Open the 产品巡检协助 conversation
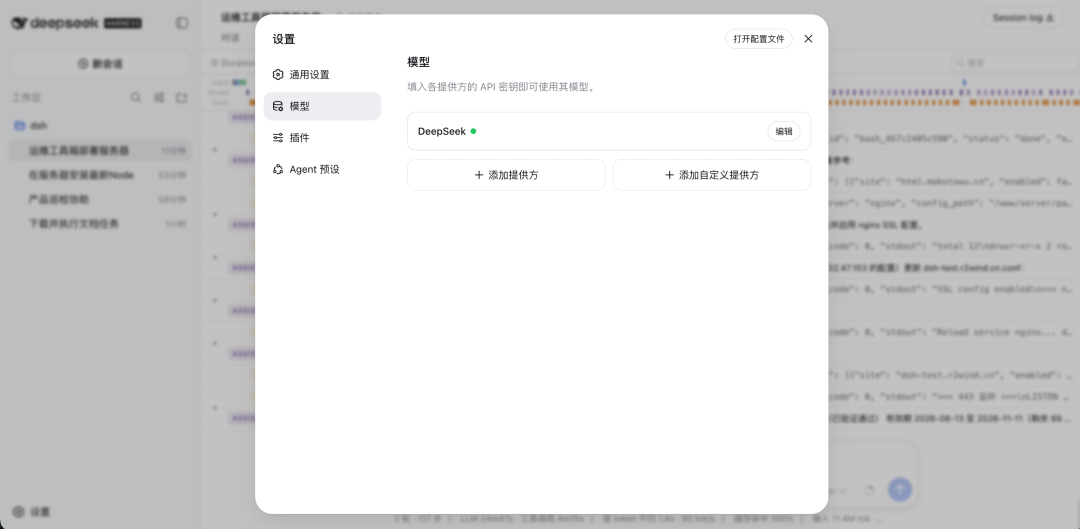The image size is (1080, 529). tap(101, 199)
